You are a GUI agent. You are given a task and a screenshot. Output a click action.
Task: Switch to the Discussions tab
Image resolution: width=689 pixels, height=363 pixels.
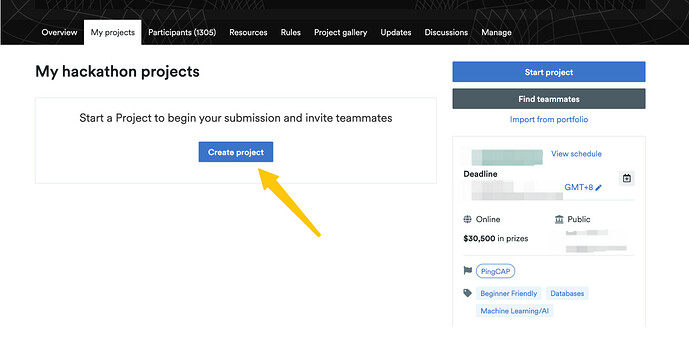[446, 32]
